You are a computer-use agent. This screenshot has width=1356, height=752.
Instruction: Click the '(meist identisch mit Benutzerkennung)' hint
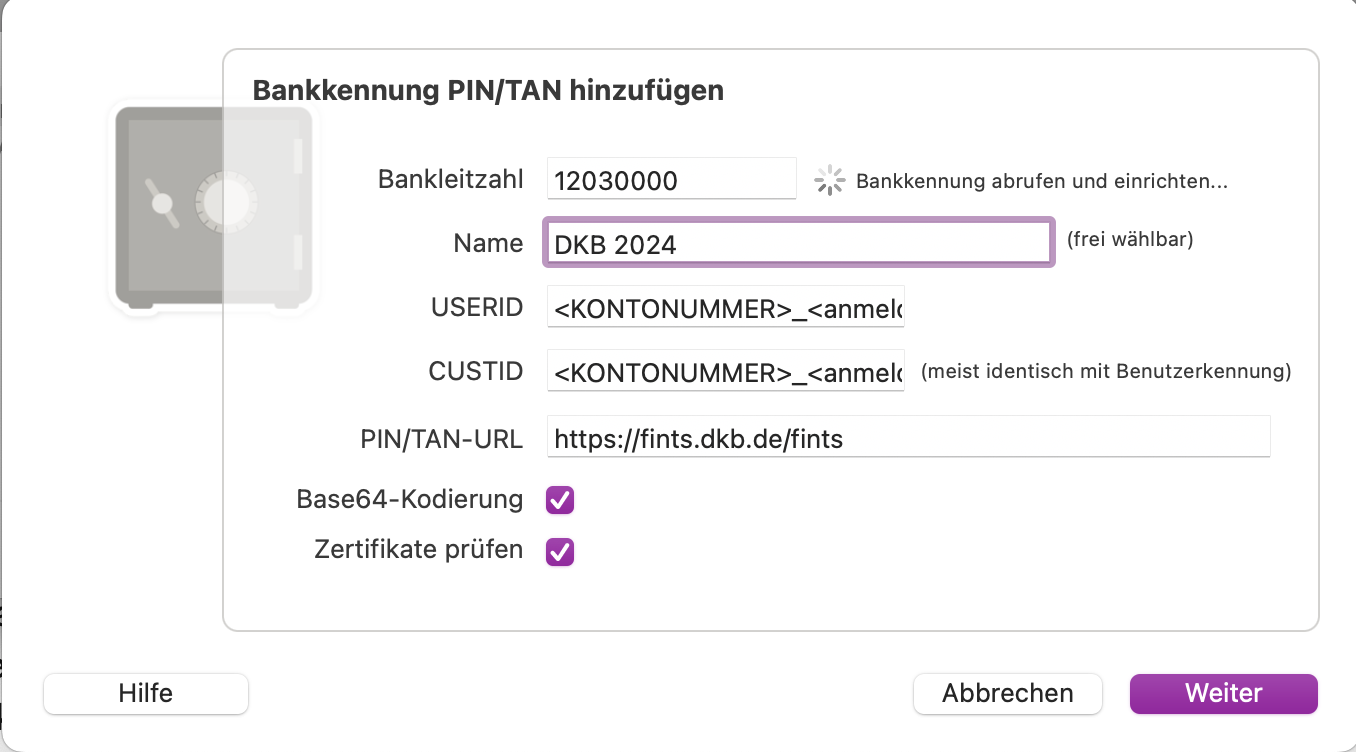coord(1106,372)
